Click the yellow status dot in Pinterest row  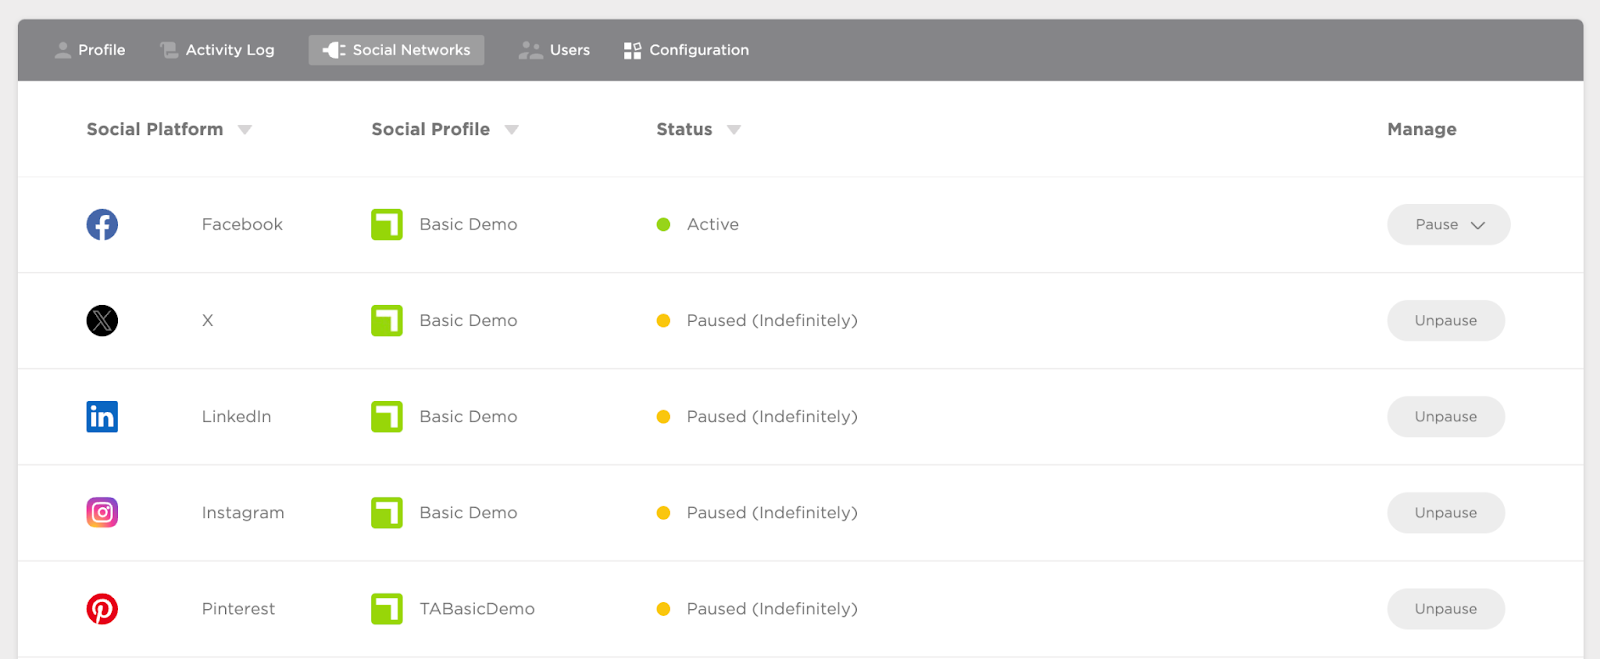coord(663,609)
